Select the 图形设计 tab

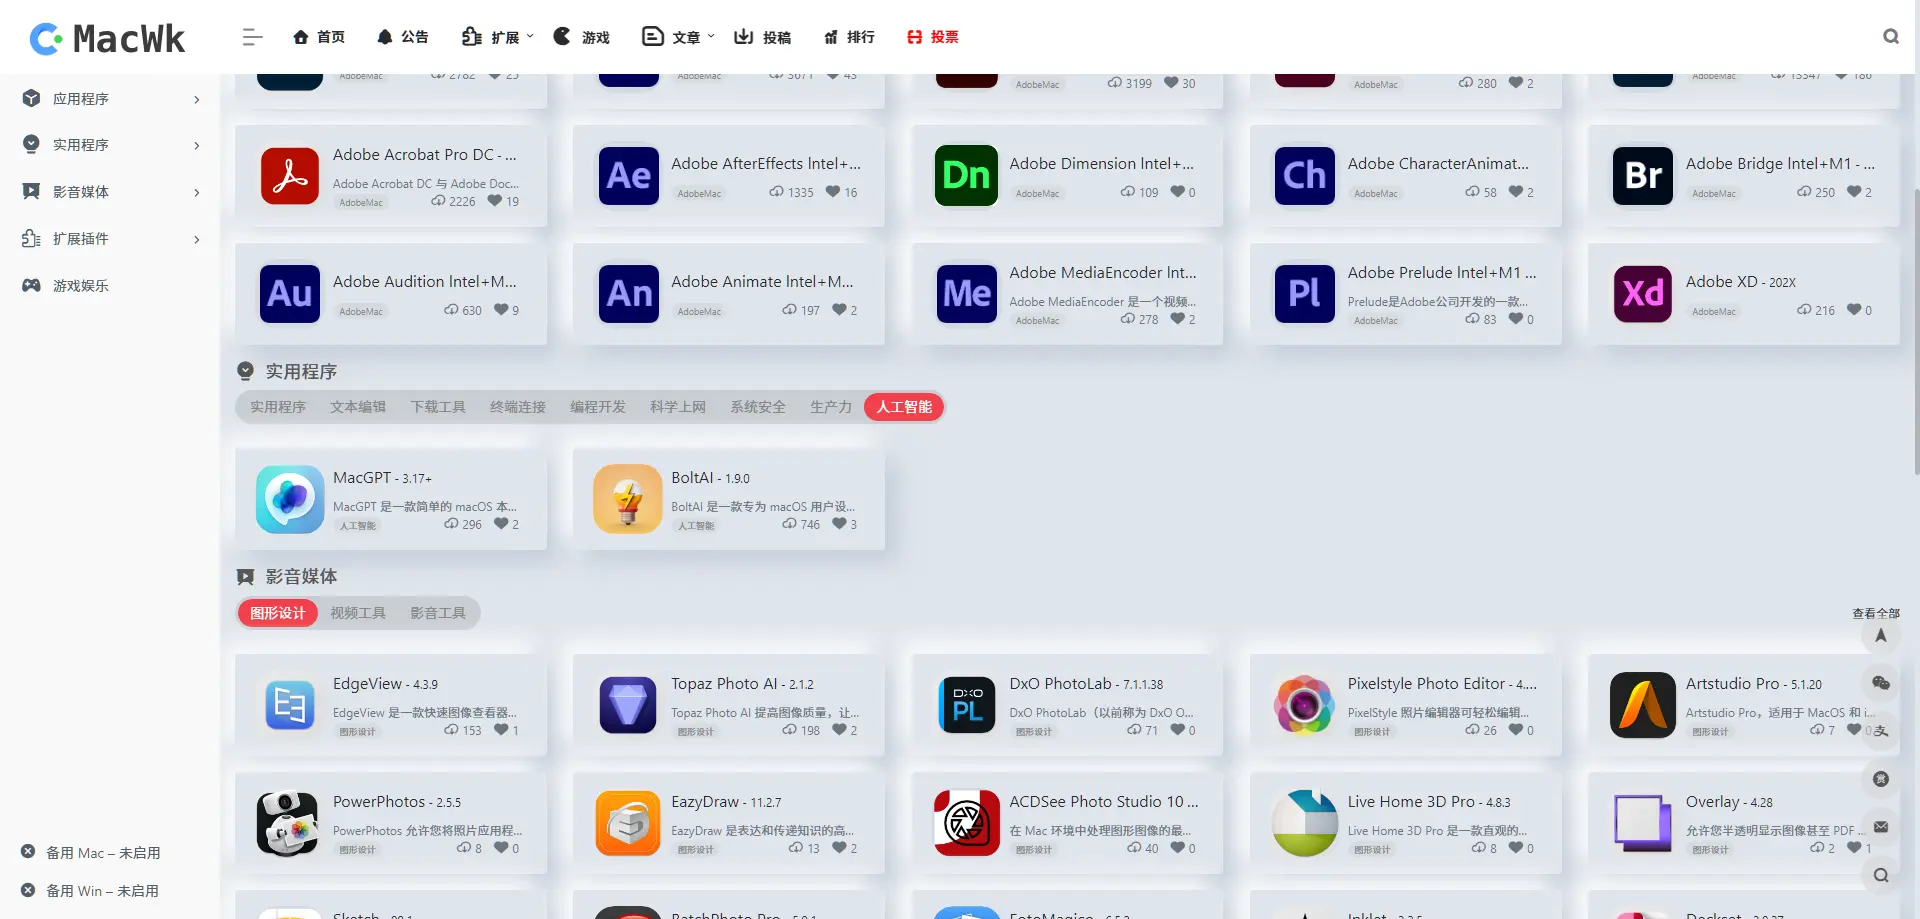point(278,613)
